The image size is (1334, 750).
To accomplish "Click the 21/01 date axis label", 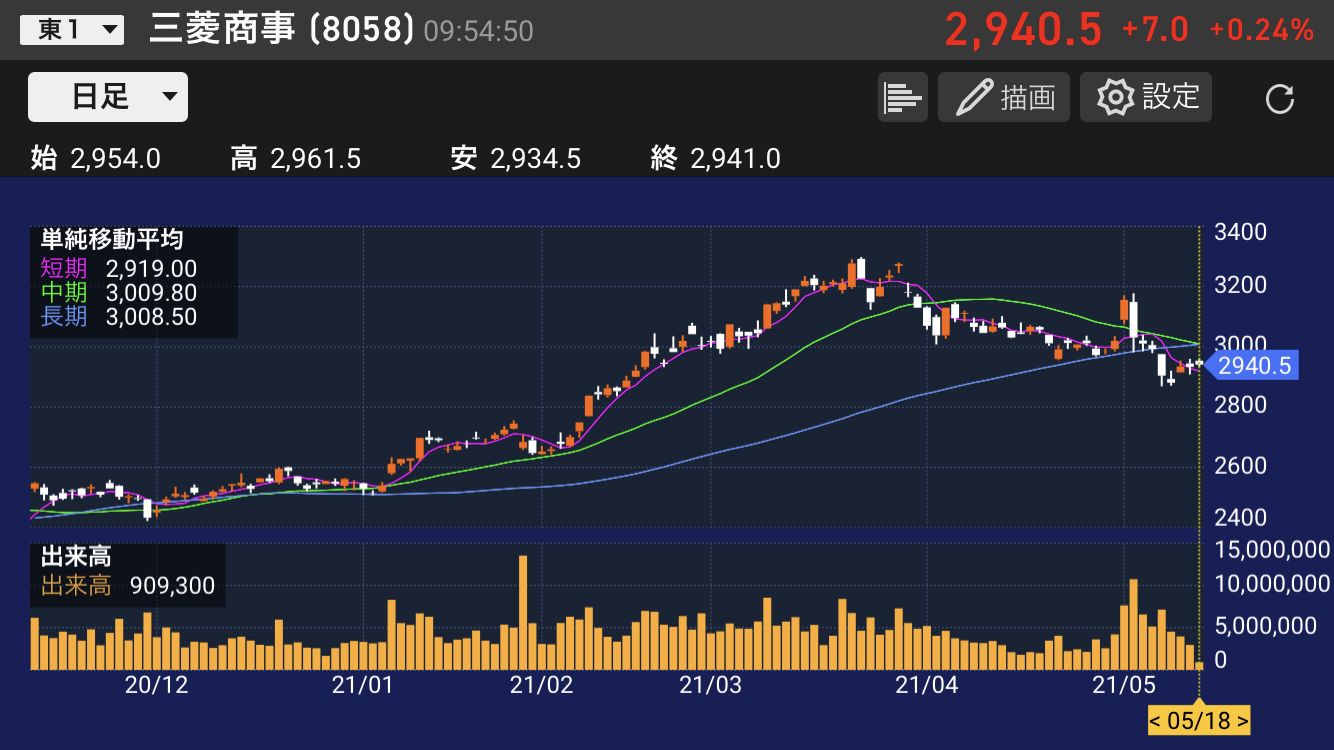I will [362, 685].
